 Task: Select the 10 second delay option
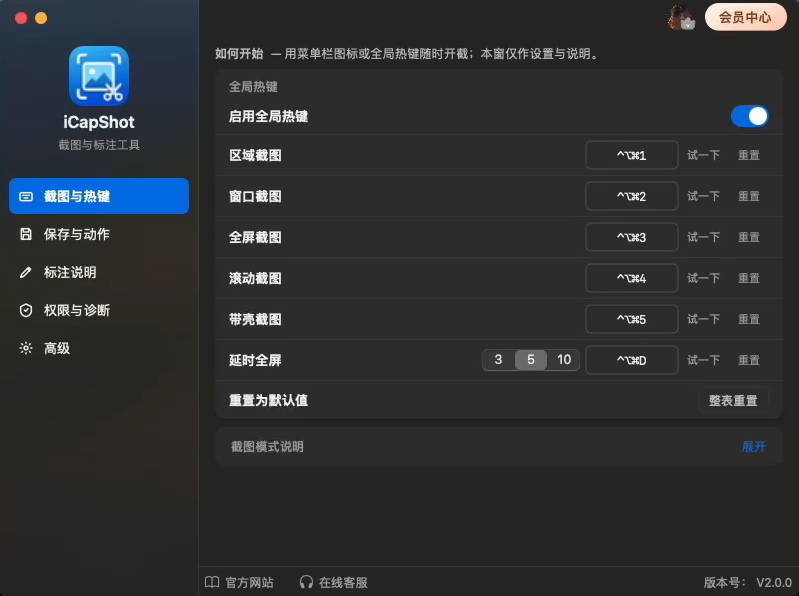(x=564, y=360)
